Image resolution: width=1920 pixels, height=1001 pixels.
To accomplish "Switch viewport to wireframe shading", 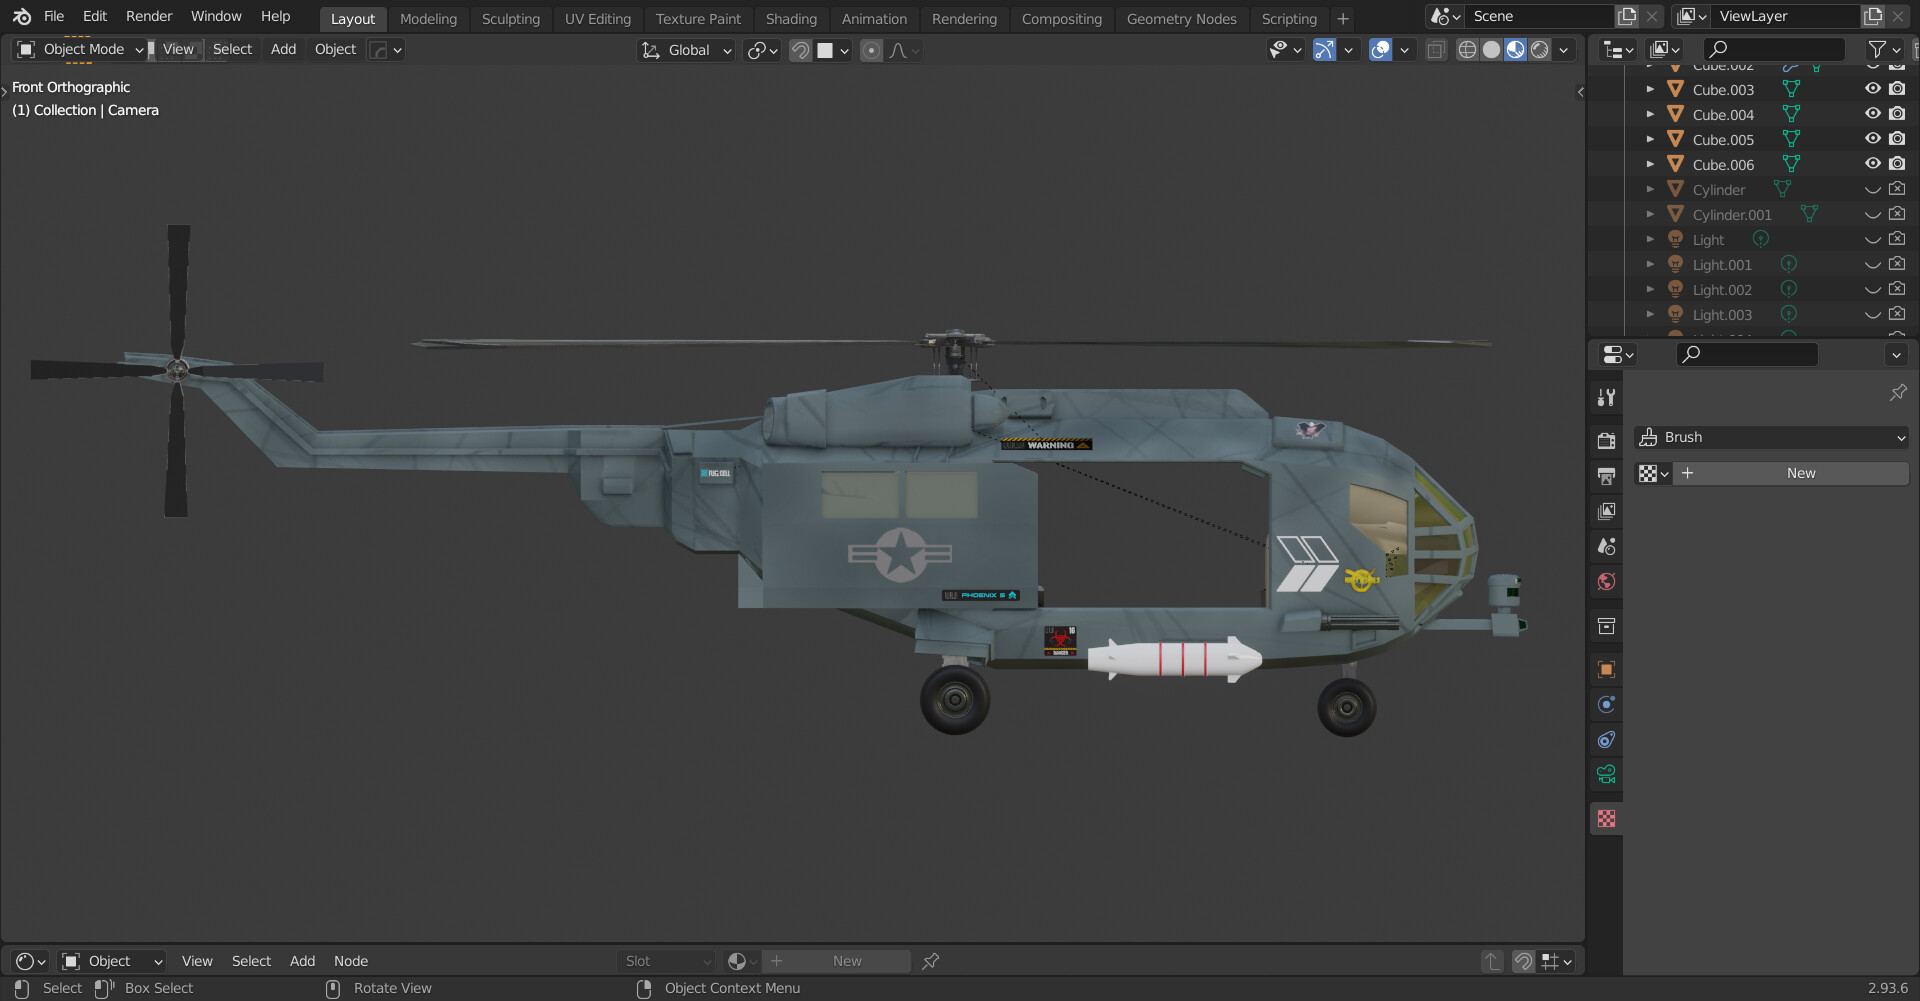I will click(x=1467, y=50).
